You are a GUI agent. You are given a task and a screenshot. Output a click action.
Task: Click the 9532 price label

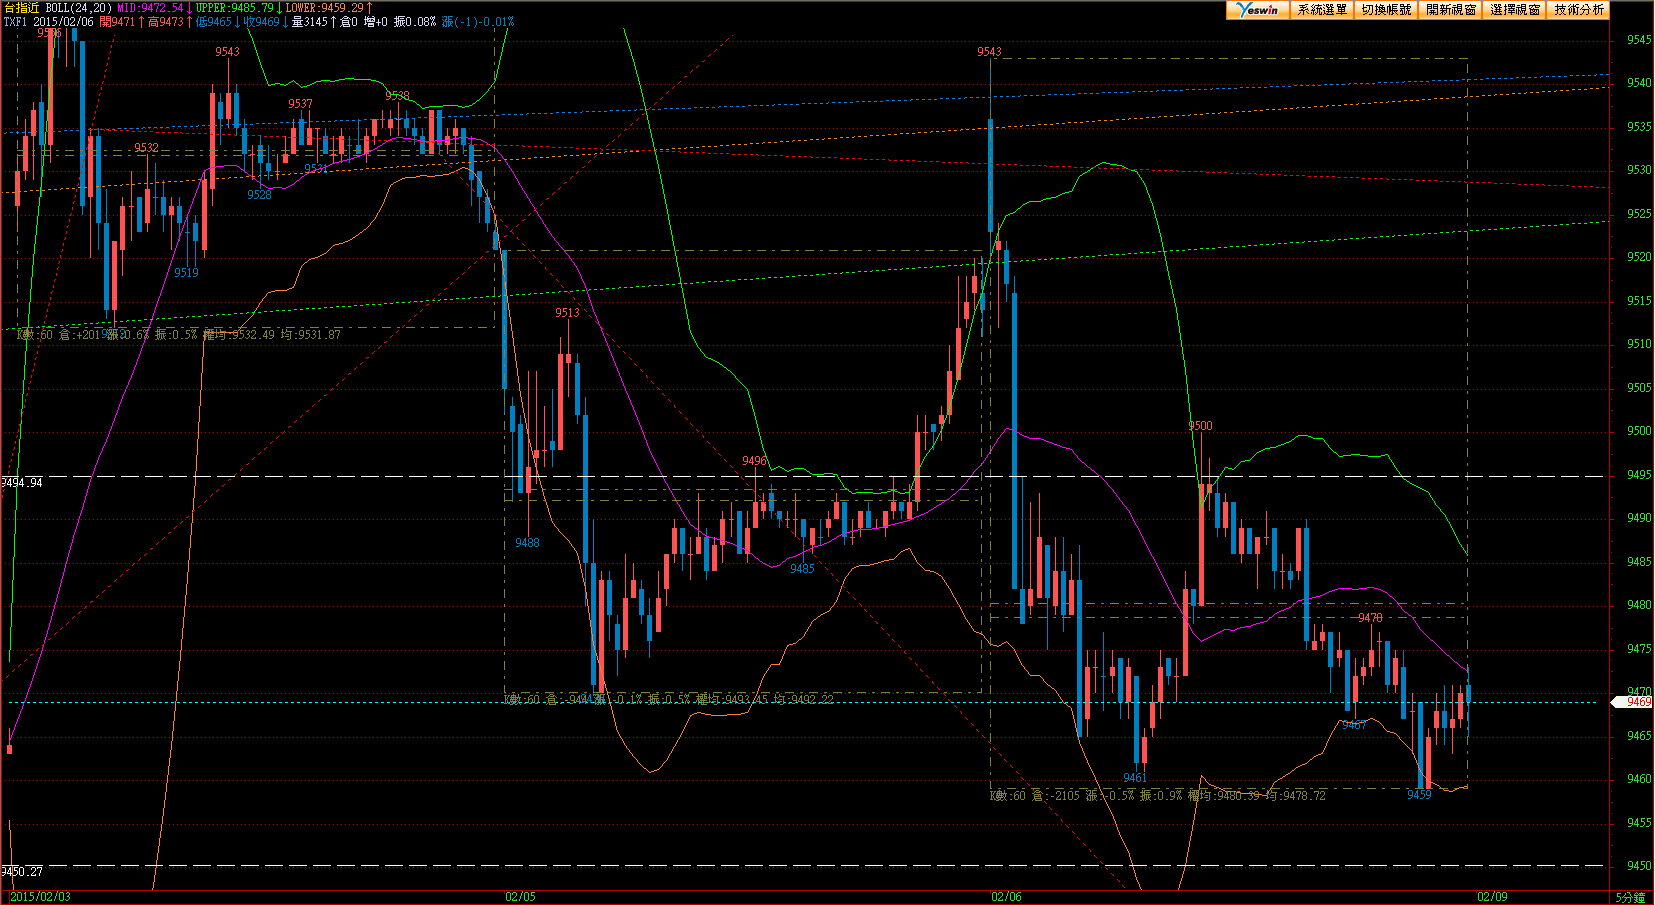click(x=146, y=148)
